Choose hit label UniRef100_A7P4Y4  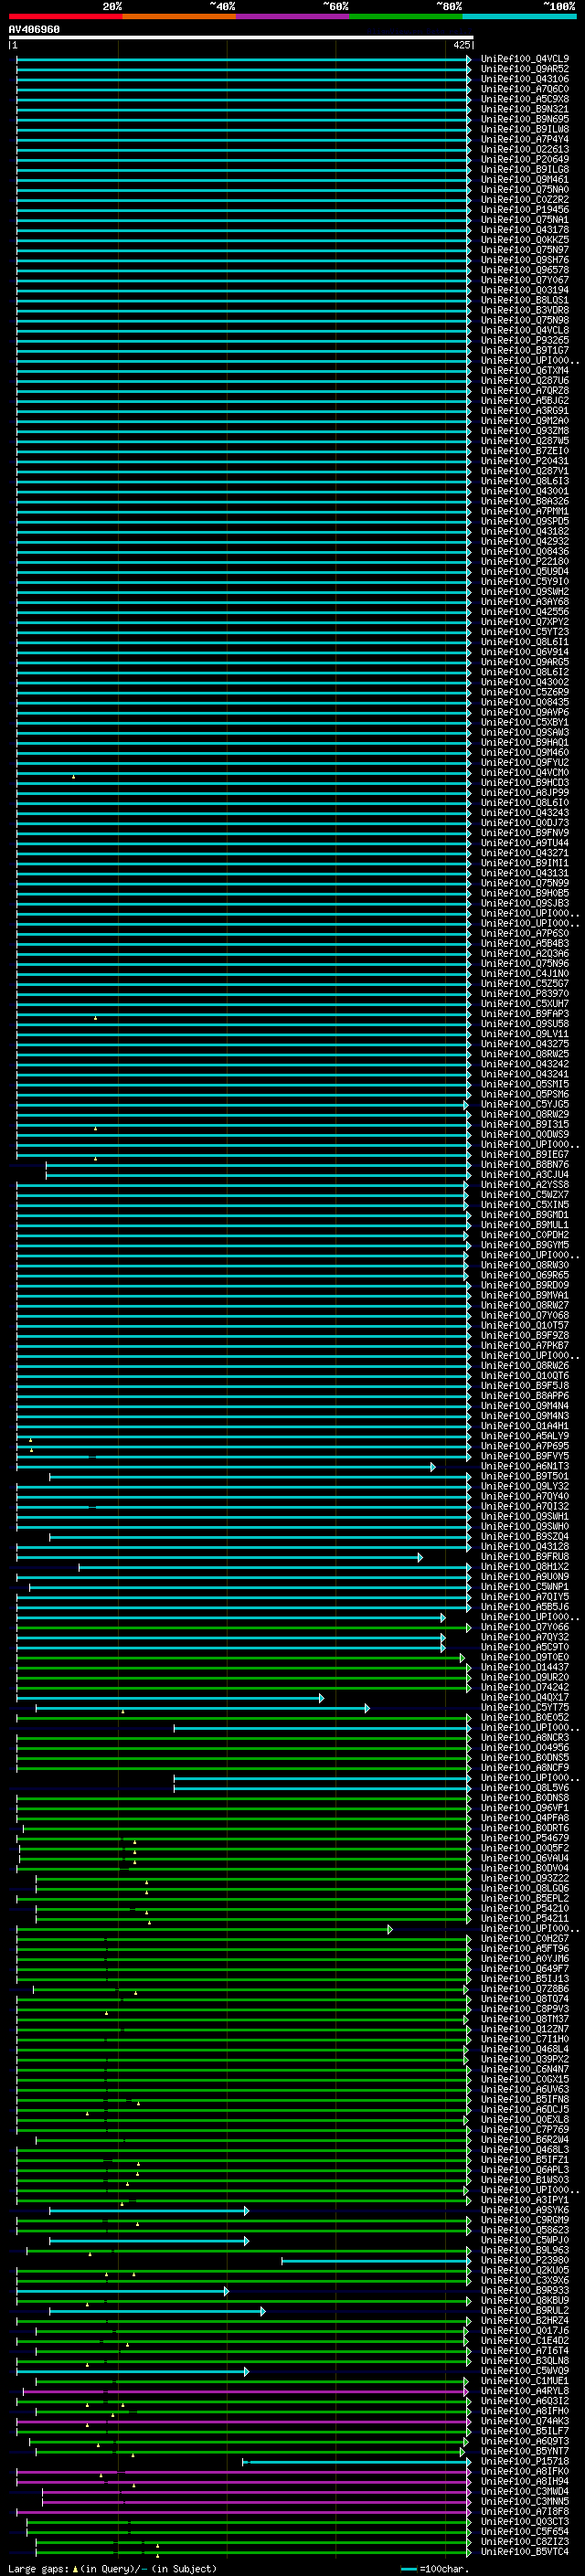pos(524,139)
